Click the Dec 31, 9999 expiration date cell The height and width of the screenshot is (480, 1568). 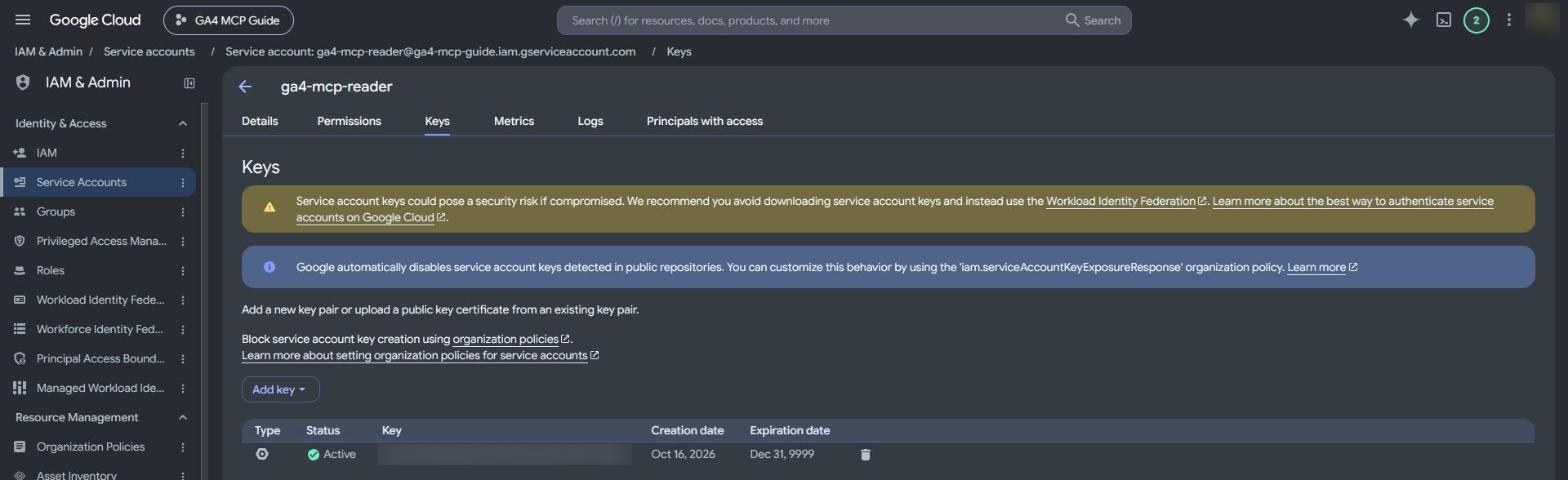[x=782, y=454]
